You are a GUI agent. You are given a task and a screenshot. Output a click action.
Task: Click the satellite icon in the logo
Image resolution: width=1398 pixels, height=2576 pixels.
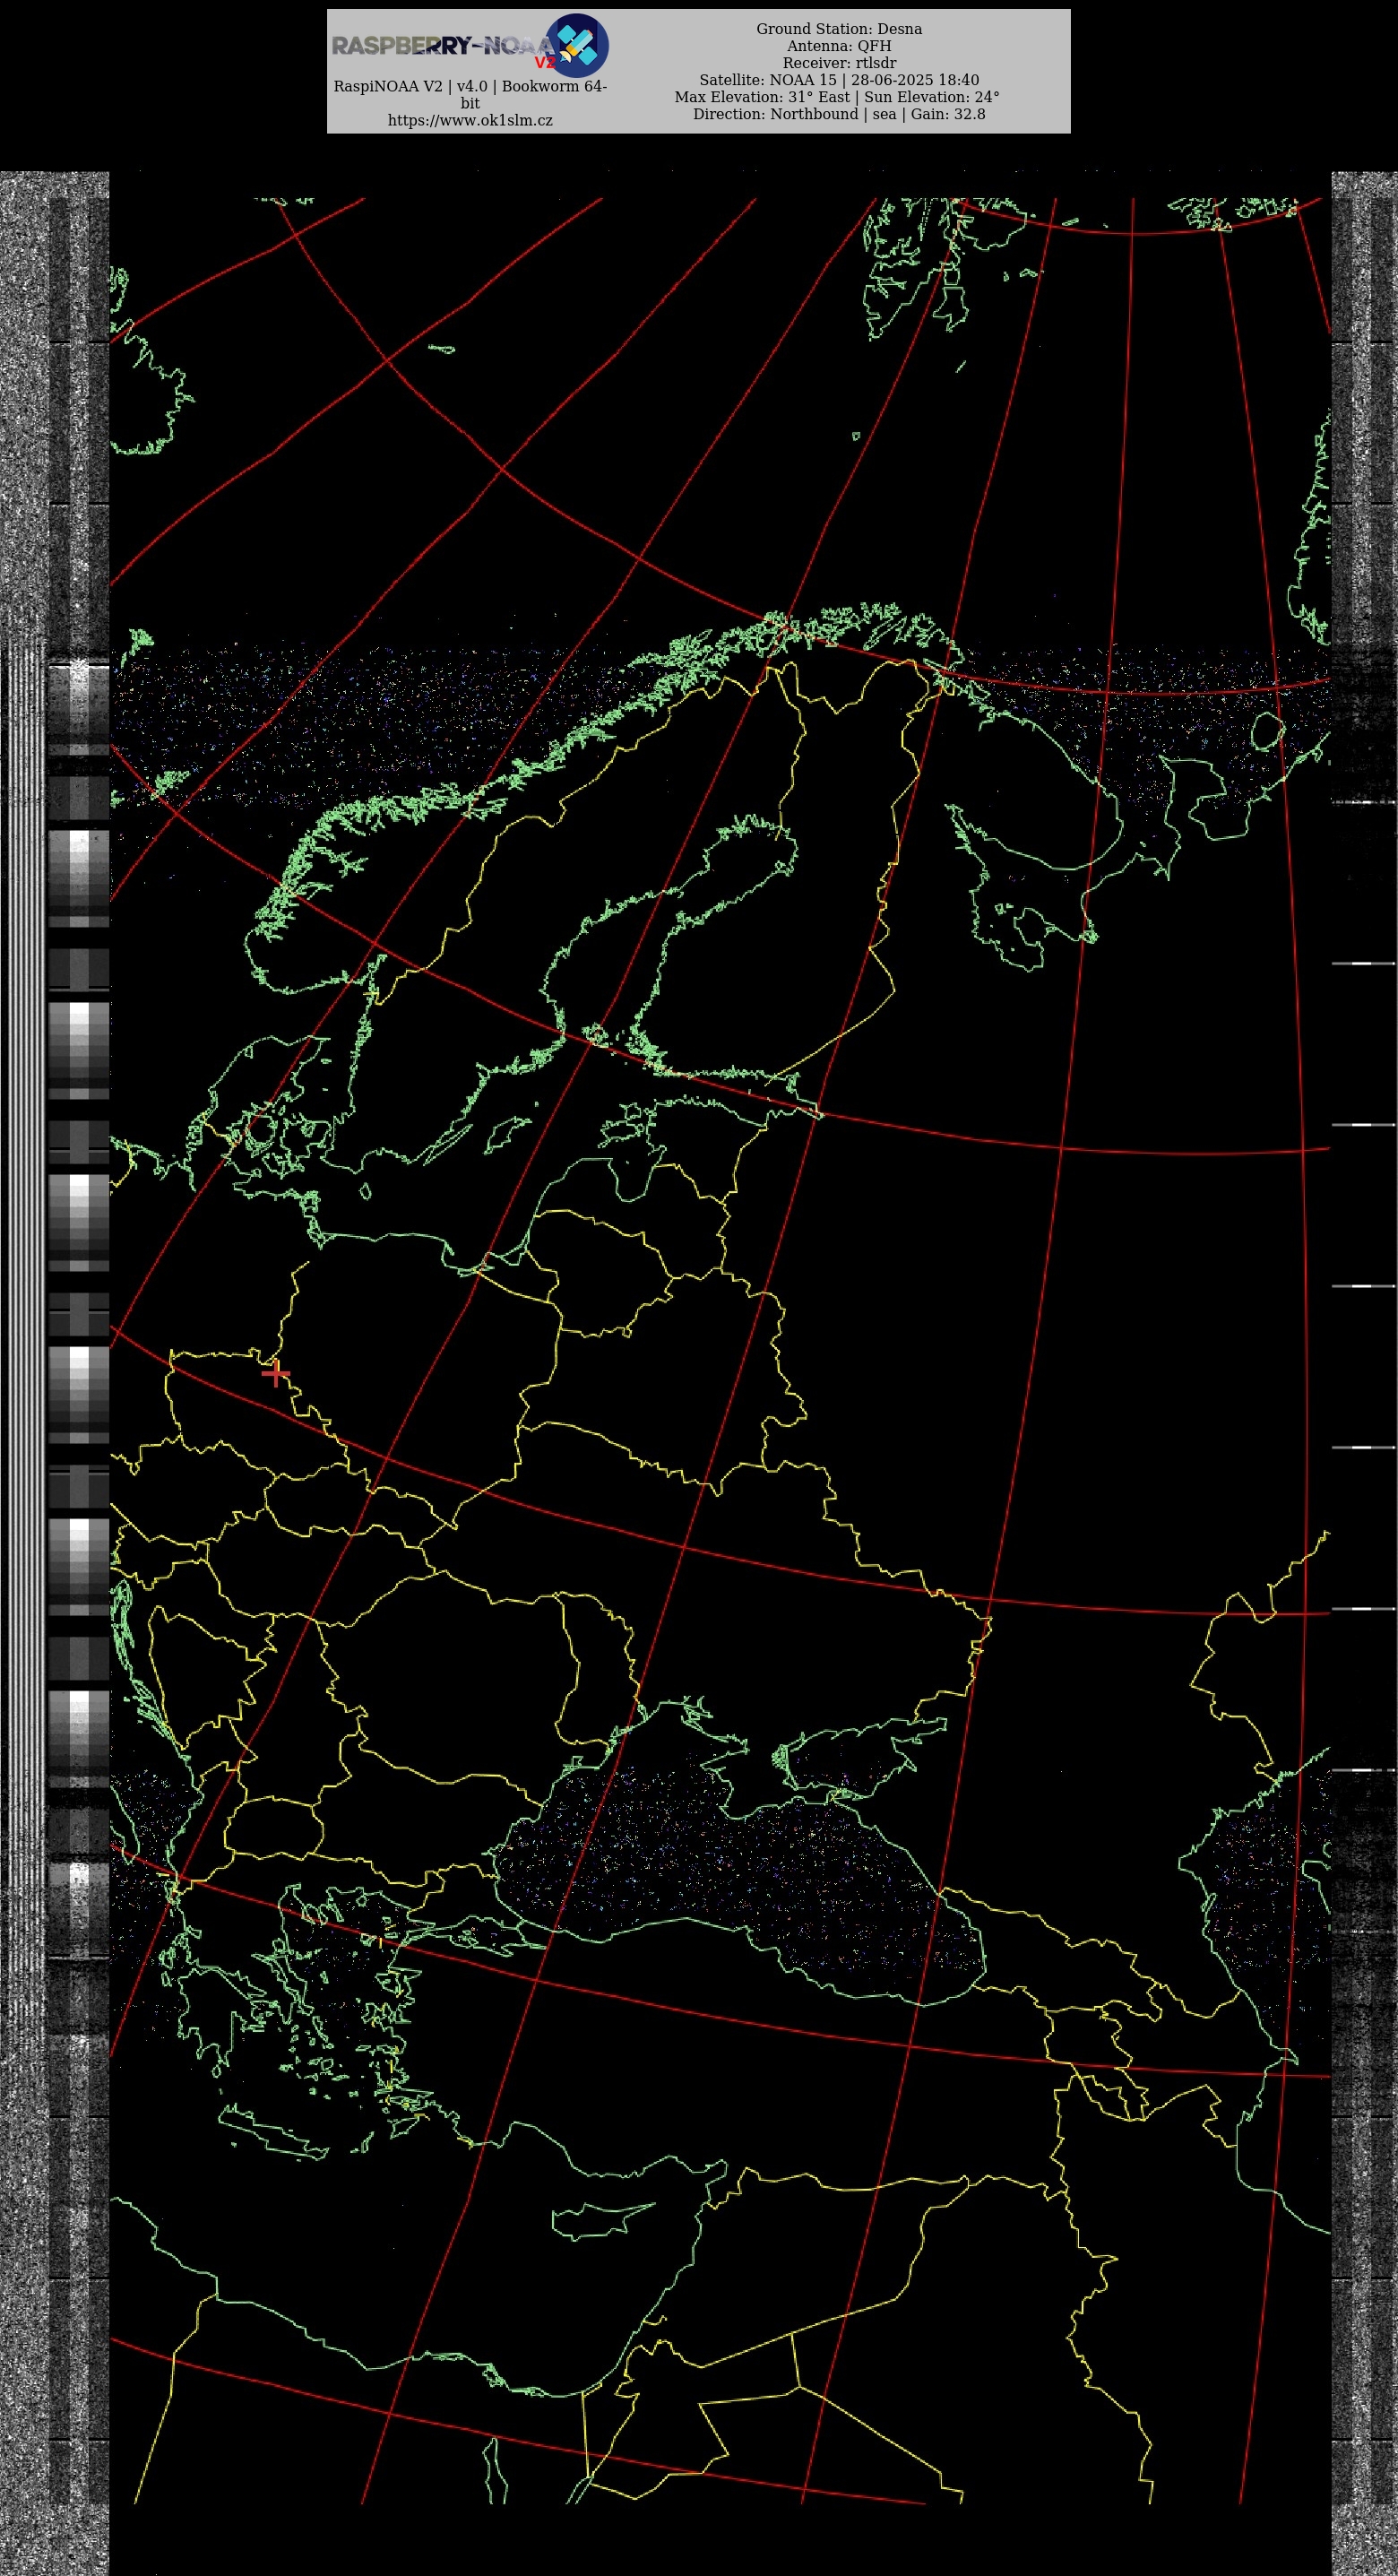pos(577,45)
